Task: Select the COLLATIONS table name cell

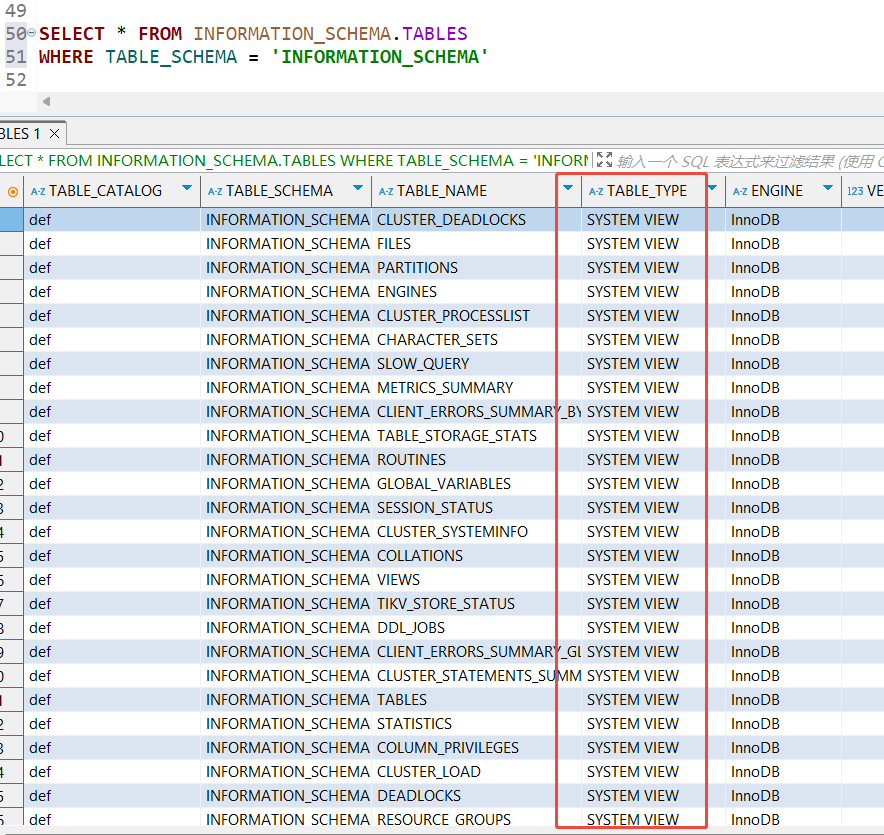Action: coord(476,556)
